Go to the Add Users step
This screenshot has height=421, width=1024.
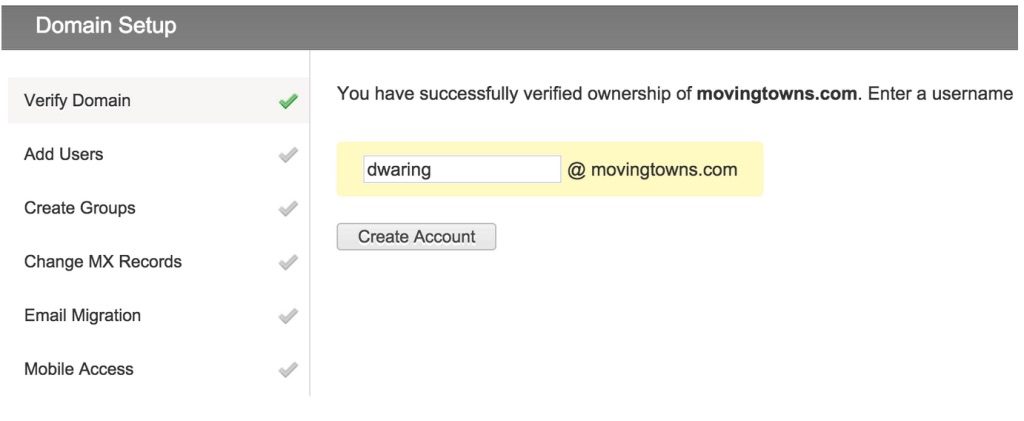[x=158, y=154]
